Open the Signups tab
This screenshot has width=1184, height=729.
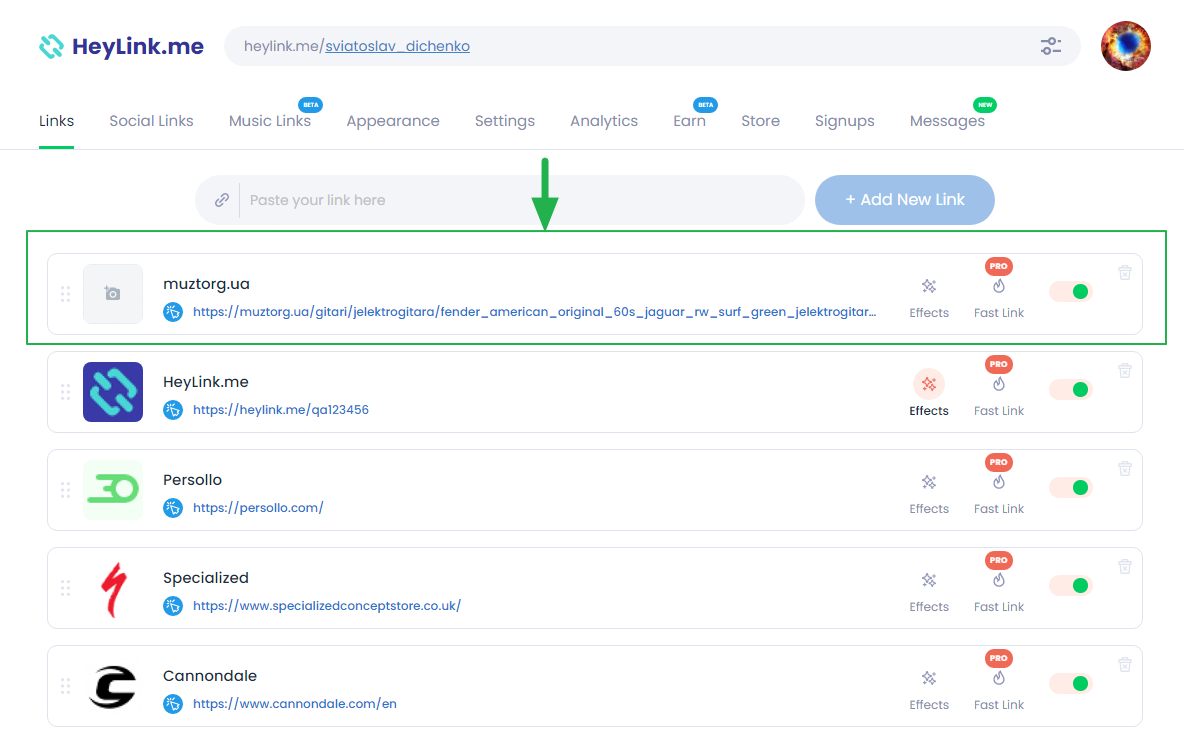pos(844,121)
